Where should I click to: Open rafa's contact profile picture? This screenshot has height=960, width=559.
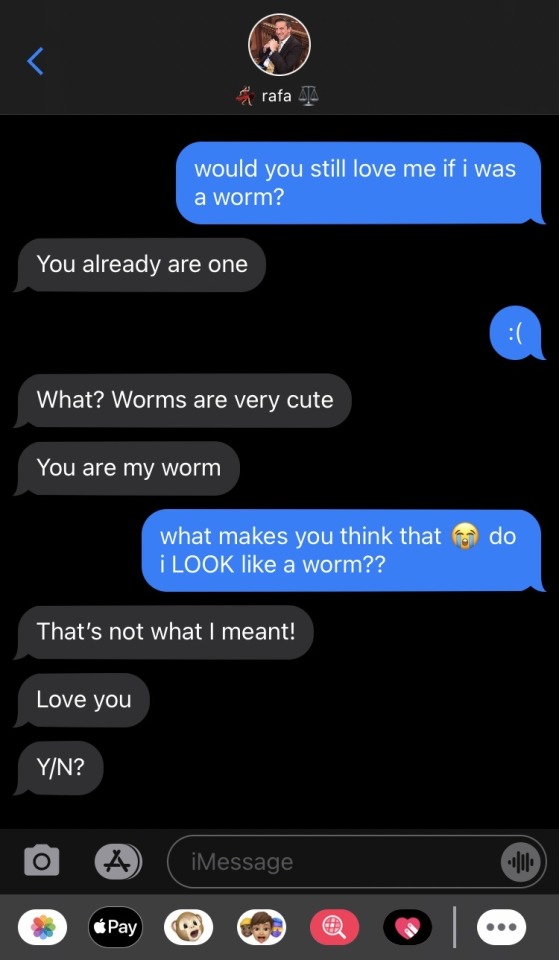pyautogui.click(x=279, y=45)
